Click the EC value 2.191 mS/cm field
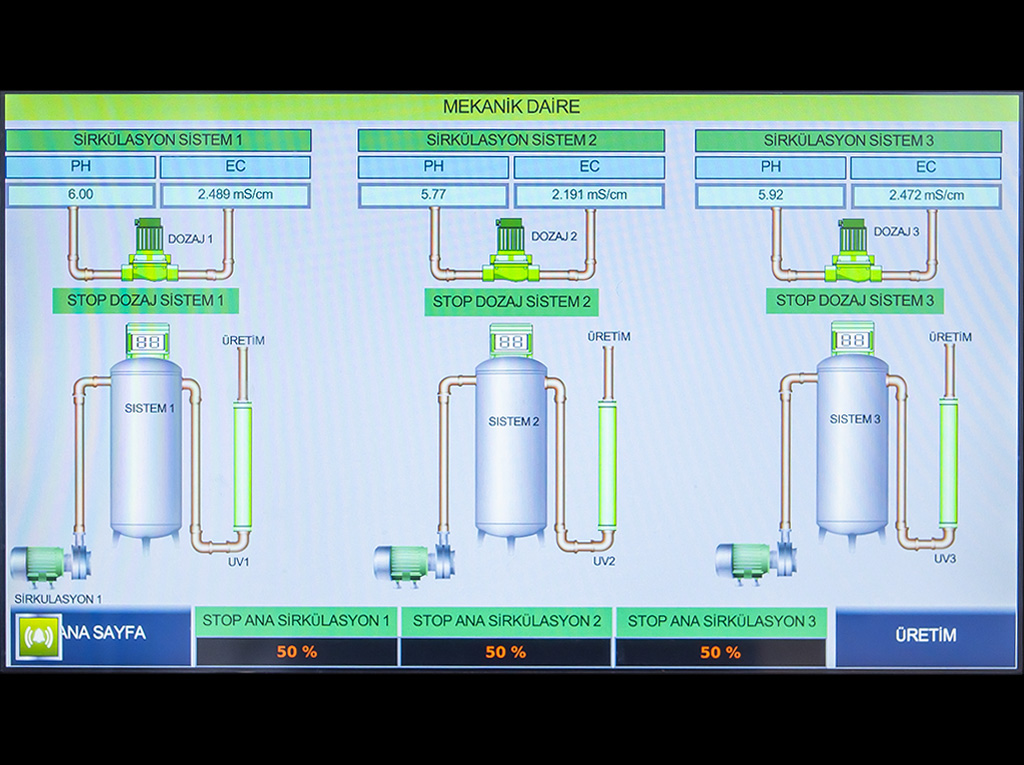The image size is (1024, 765). click(589, 195)
